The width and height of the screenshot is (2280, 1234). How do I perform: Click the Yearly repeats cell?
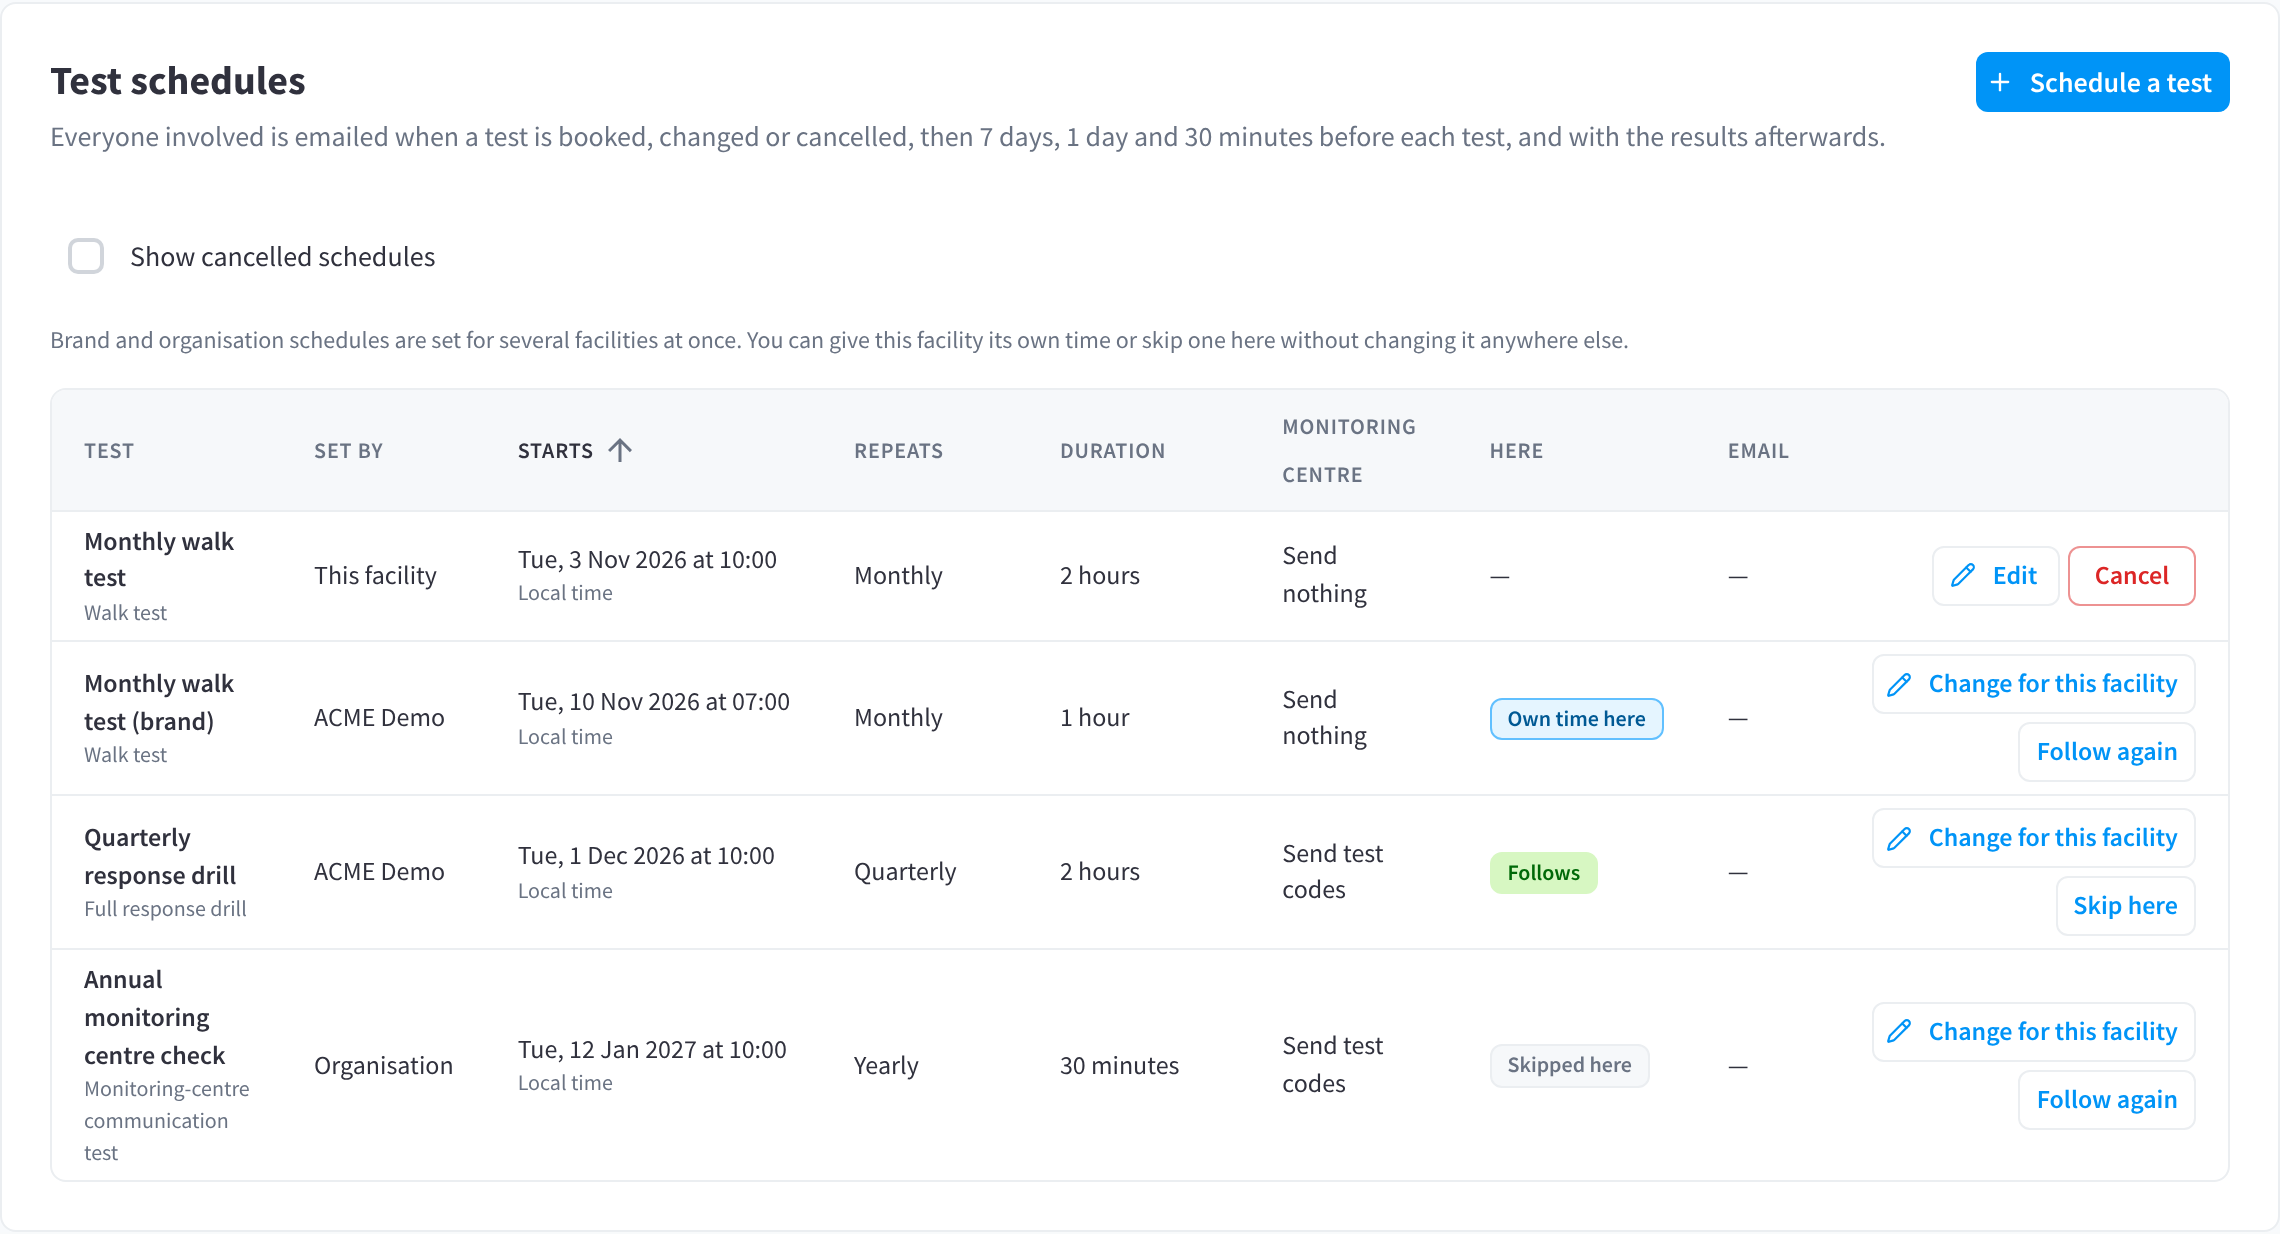[886, 1066]
